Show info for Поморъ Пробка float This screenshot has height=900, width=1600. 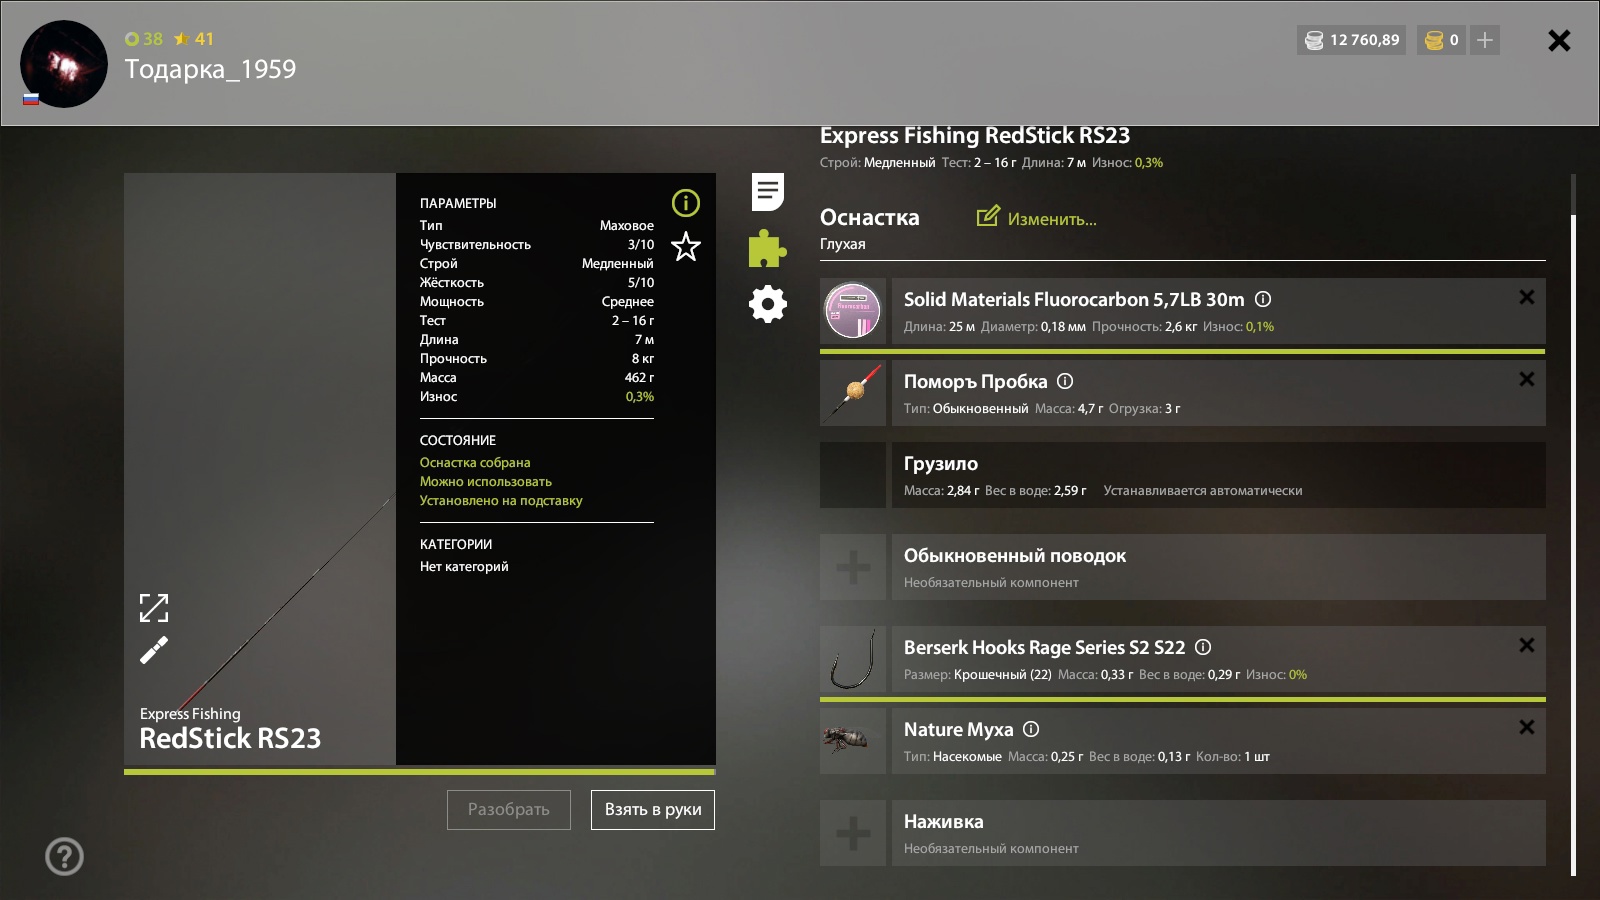click(x=1065, y=381)
